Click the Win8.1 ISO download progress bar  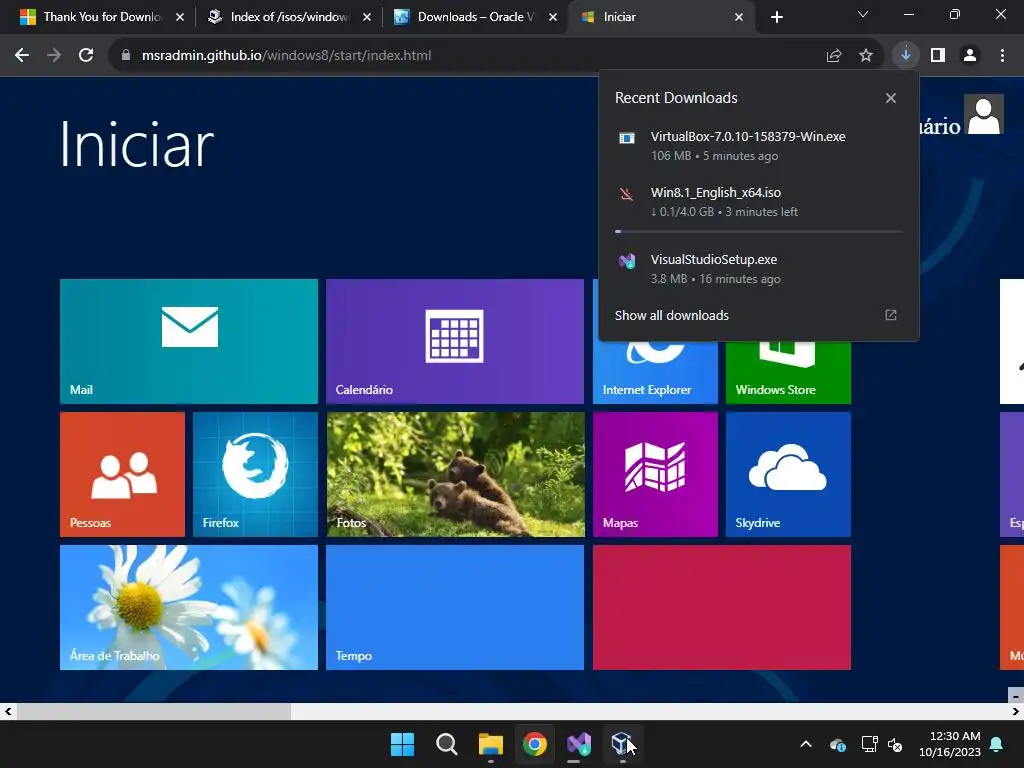click(x=758, y=231)
